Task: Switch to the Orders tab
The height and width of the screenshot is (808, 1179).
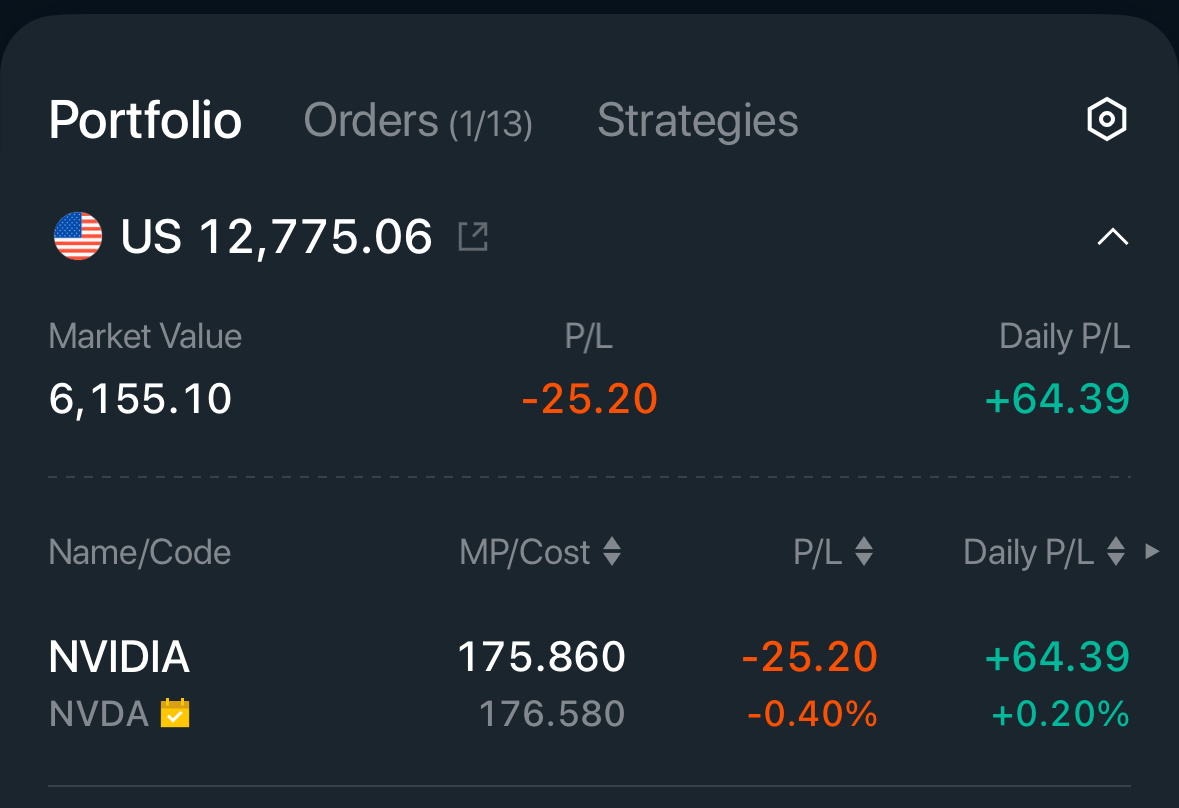Action: click(418, 120)
